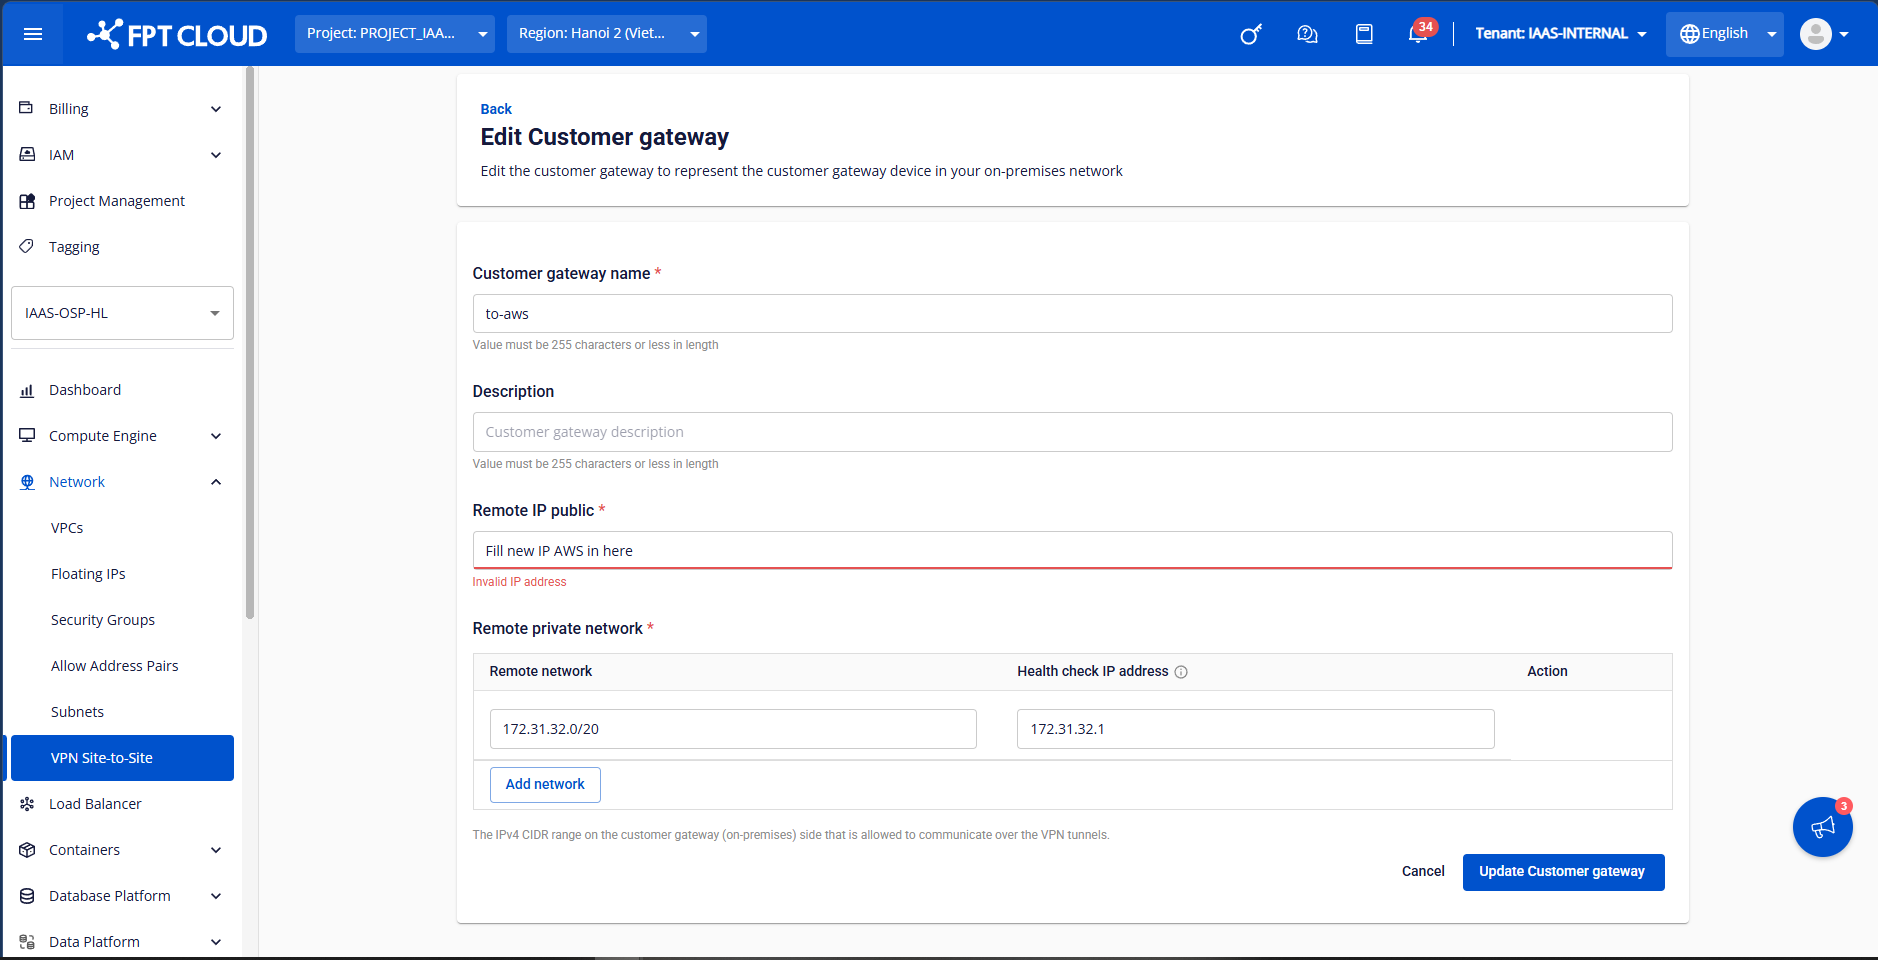1878x960 pixels.
Task: Open the support chat icon in the header
Action: 1307,35
